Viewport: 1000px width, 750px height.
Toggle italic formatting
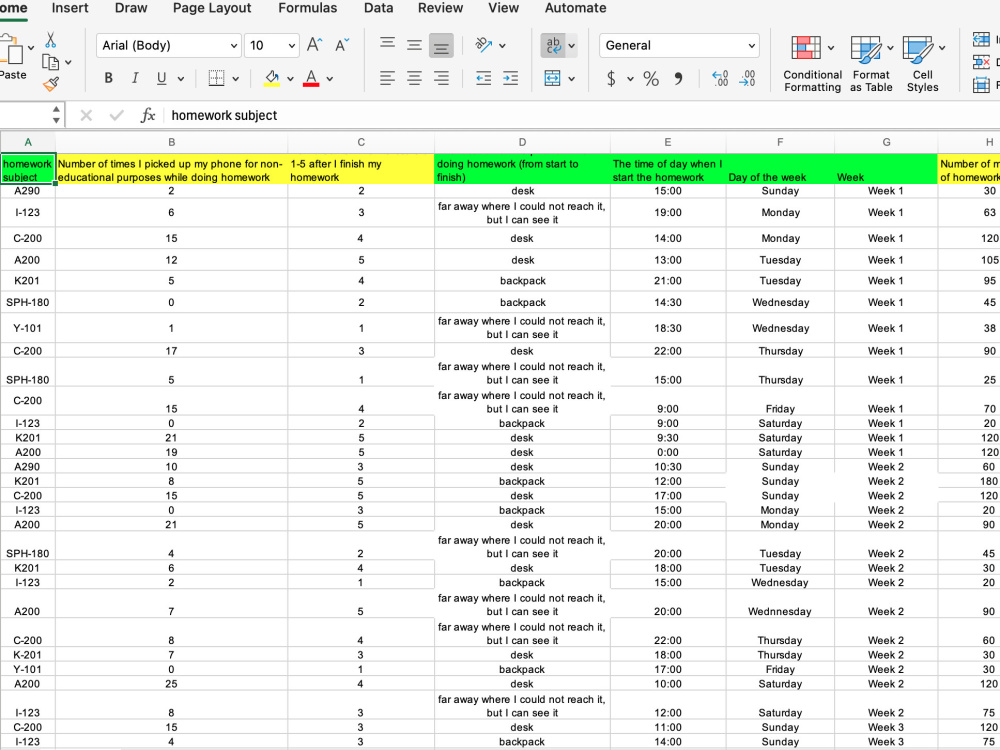pos(135,78)
